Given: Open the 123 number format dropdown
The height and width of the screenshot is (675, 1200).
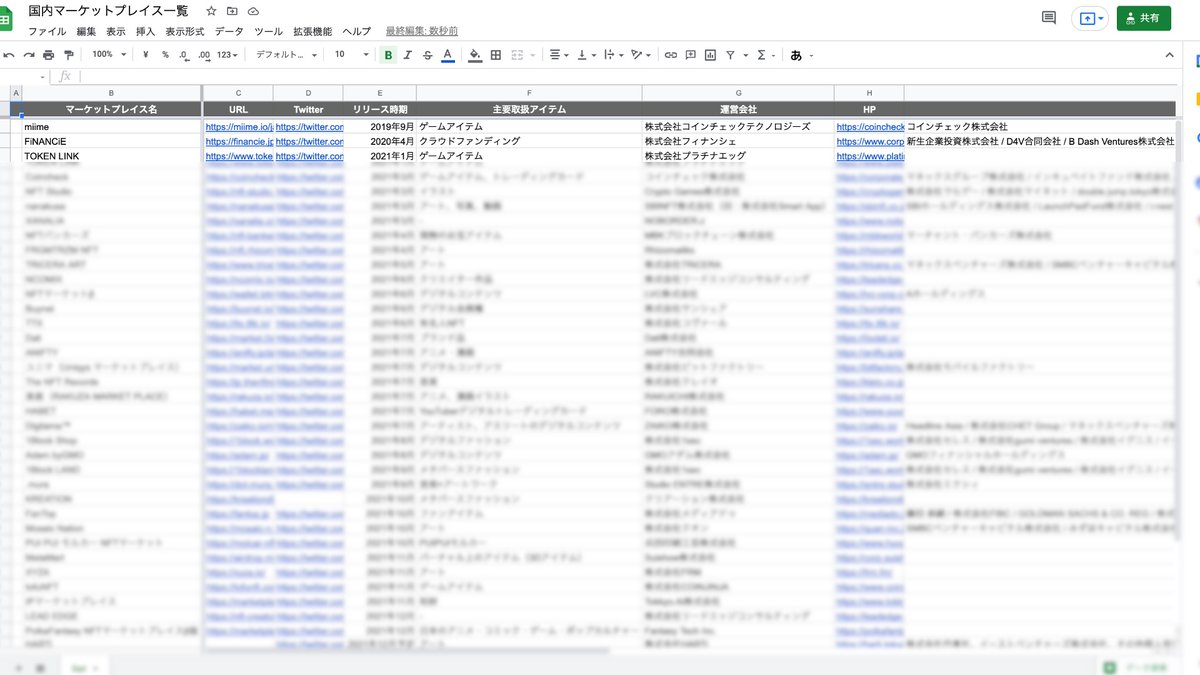Looking at the screenshot, I should (x=228, y=55).
